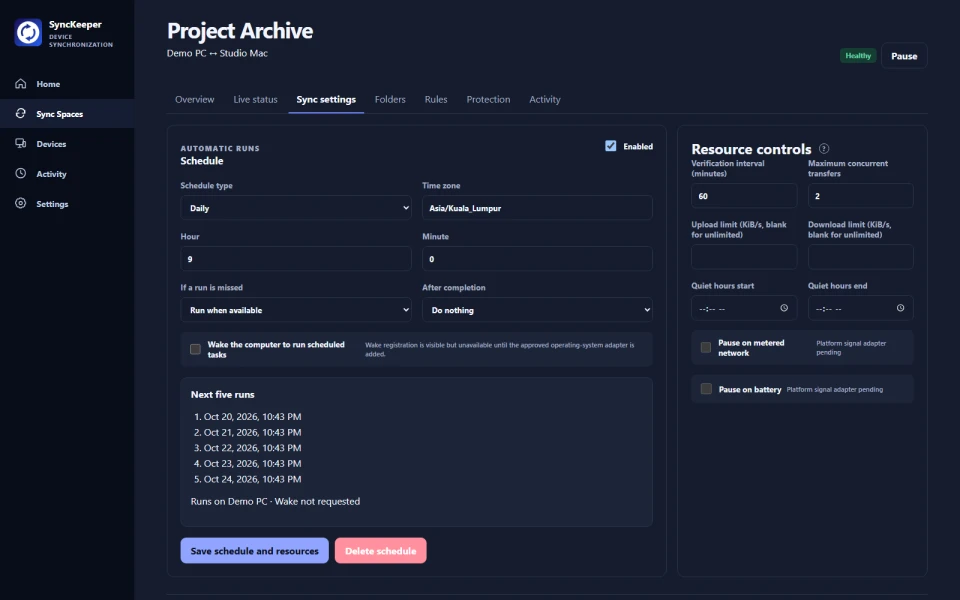The width and height of the screenshot is (960, 600).
Task: Click the Project Archive heading
Action: (x=240, y=31)
